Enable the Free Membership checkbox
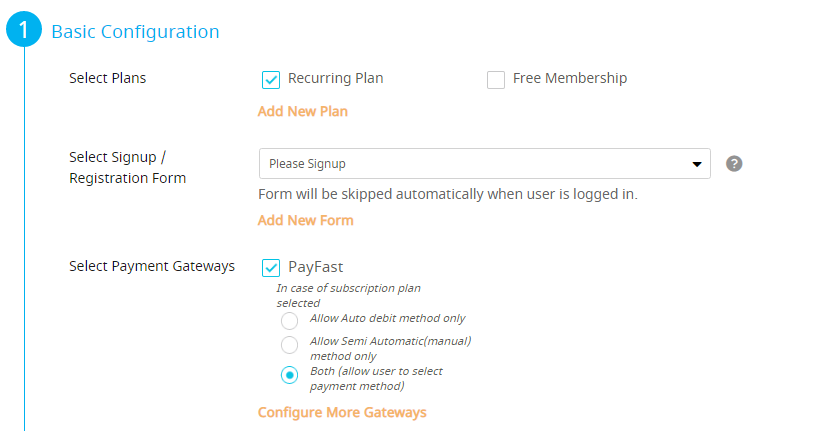Viewport: 831px width, 431px height. [x=496, y=80]
